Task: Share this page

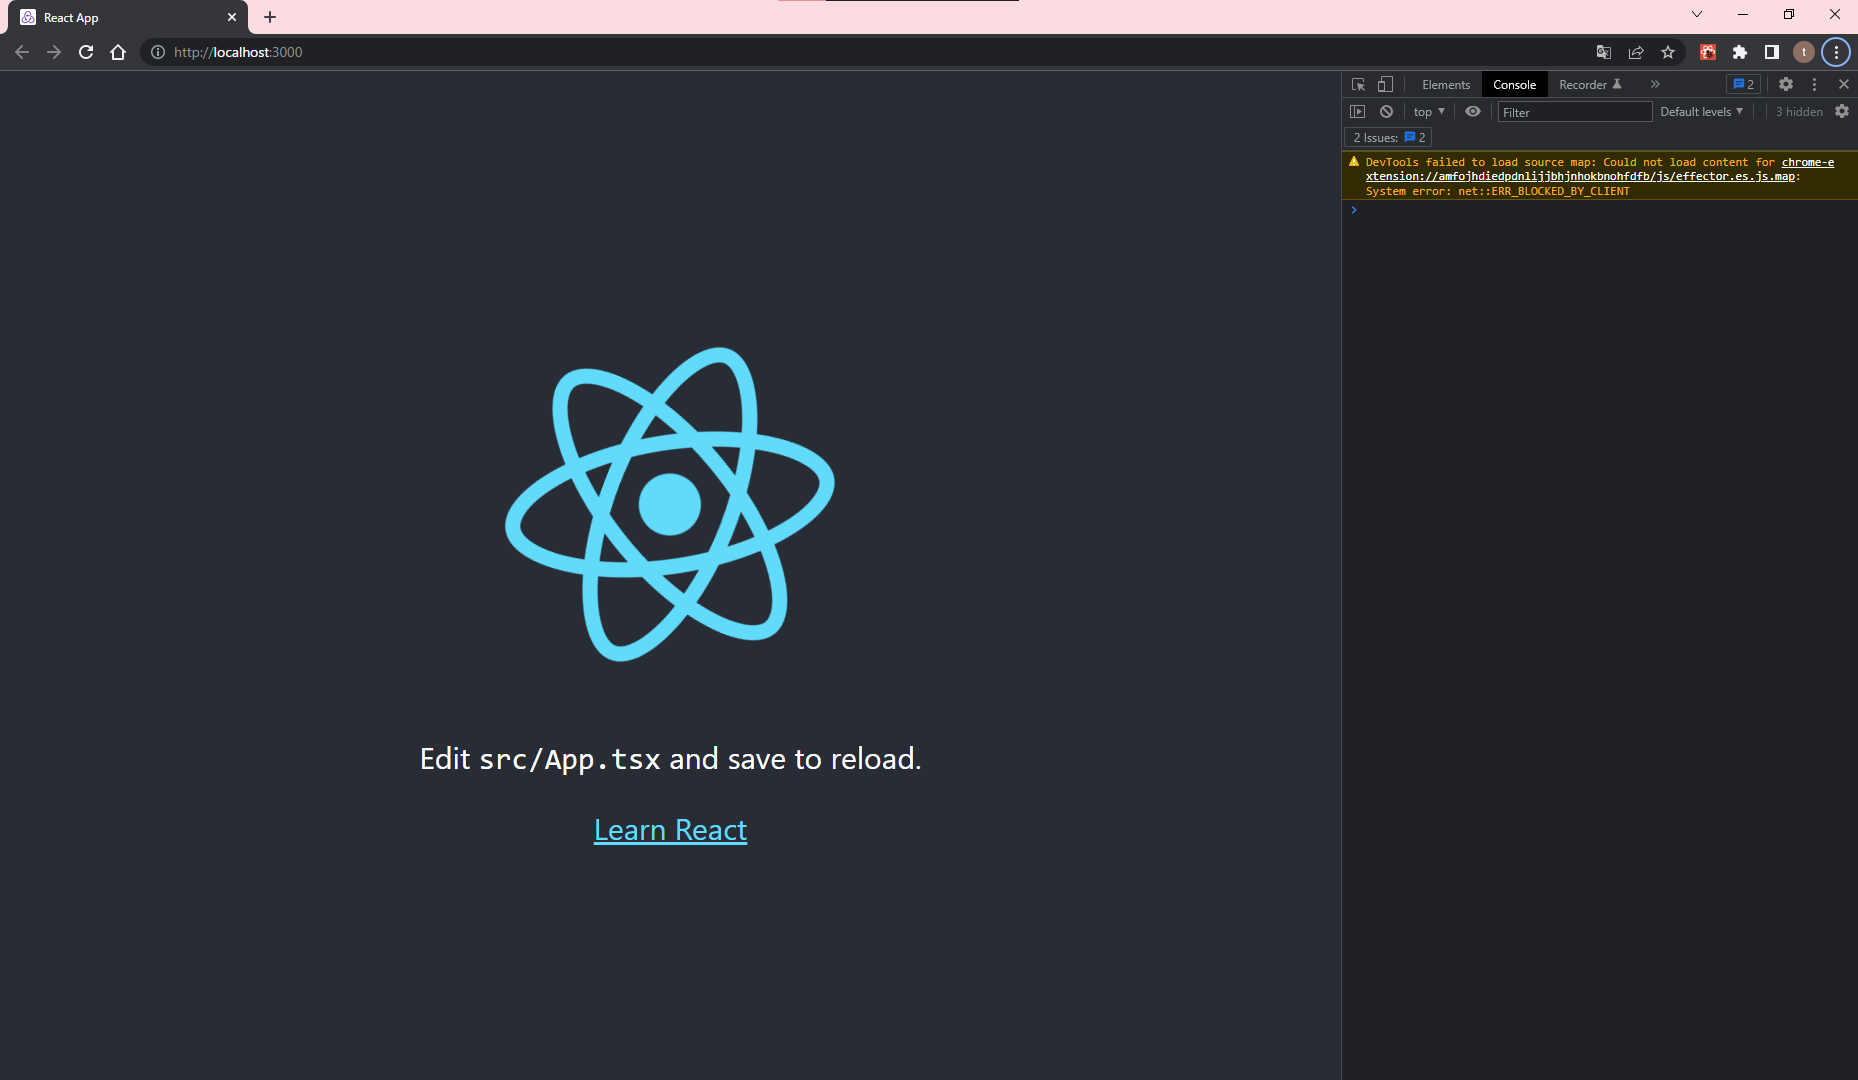Action: (x=1636, y=52)
